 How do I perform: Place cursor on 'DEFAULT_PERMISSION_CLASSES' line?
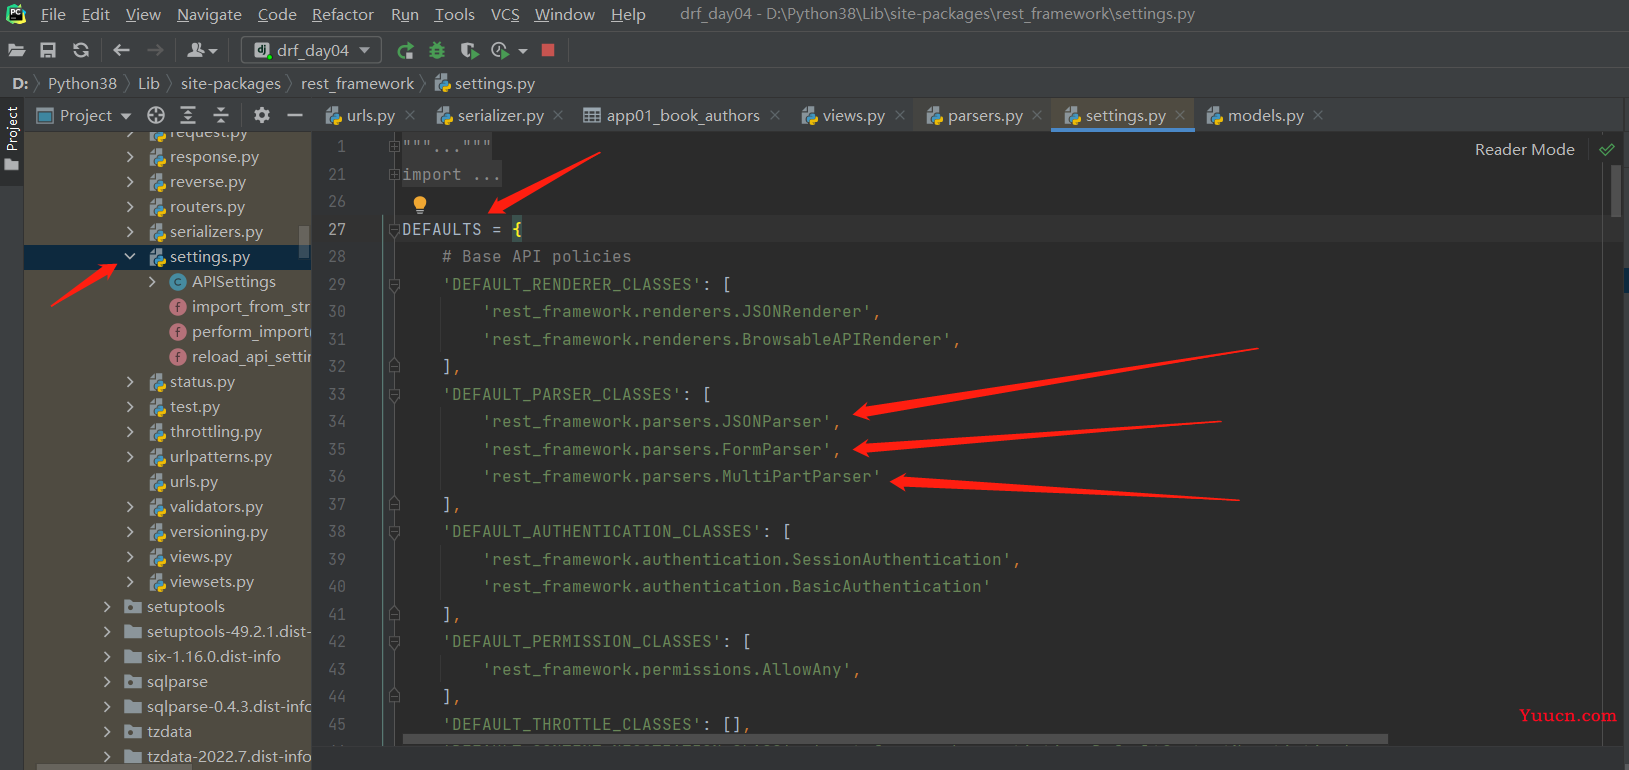point(596,642)
